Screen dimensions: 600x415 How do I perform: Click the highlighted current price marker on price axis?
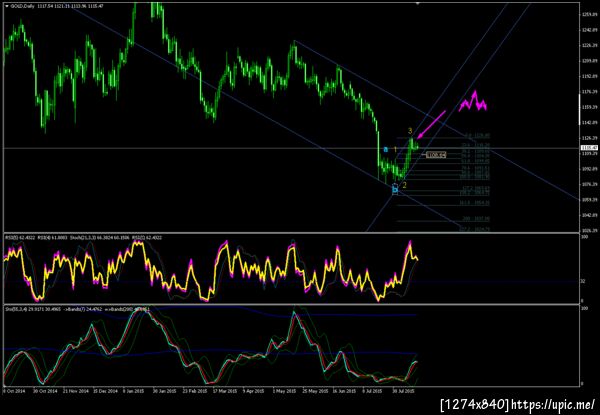(587, 148)
